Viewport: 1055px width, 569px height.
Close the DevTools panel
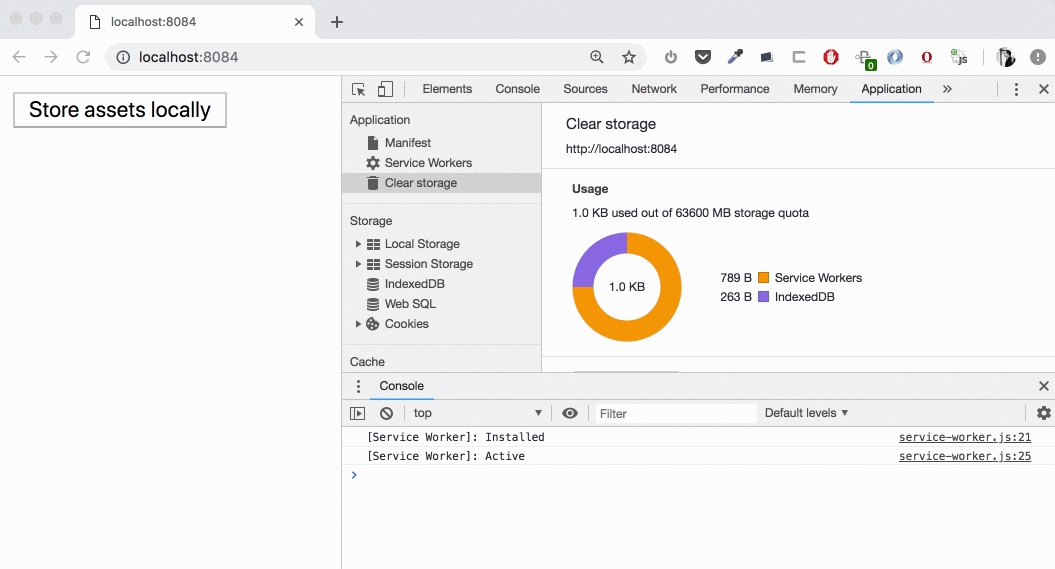1044,89
